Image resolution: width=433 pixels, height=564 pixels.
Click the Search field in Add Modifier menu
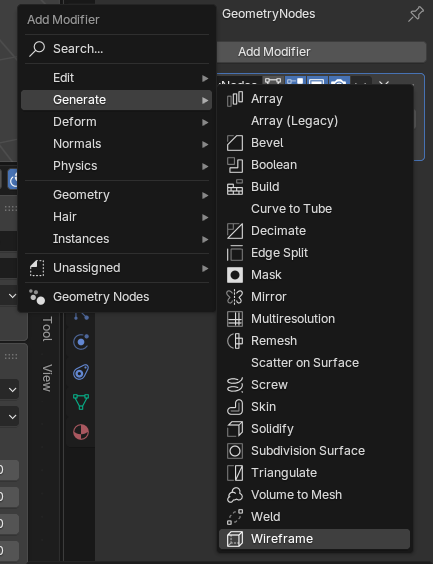[117, 49]
